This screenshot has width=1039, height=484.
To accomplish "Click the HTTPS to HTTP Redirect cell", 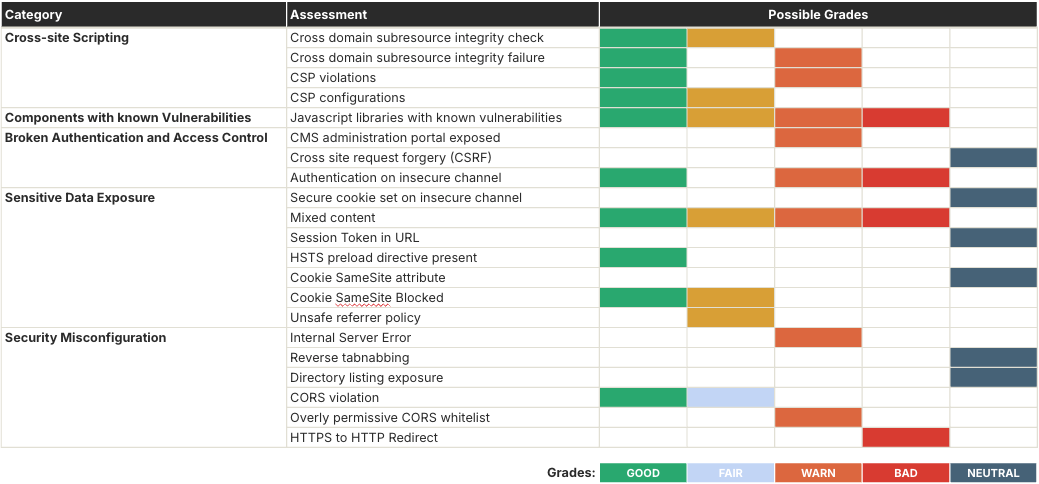I will 364,438.
